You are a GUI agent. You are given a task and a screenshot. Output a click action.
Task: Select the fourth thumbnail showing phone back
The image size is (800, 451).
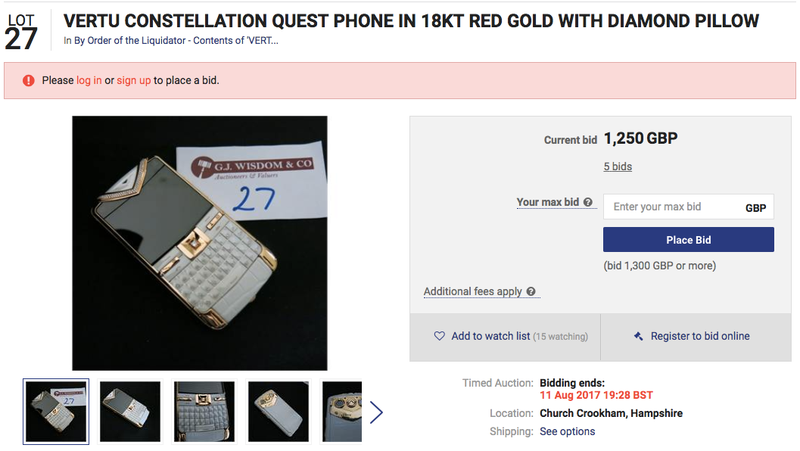[278, 411]
